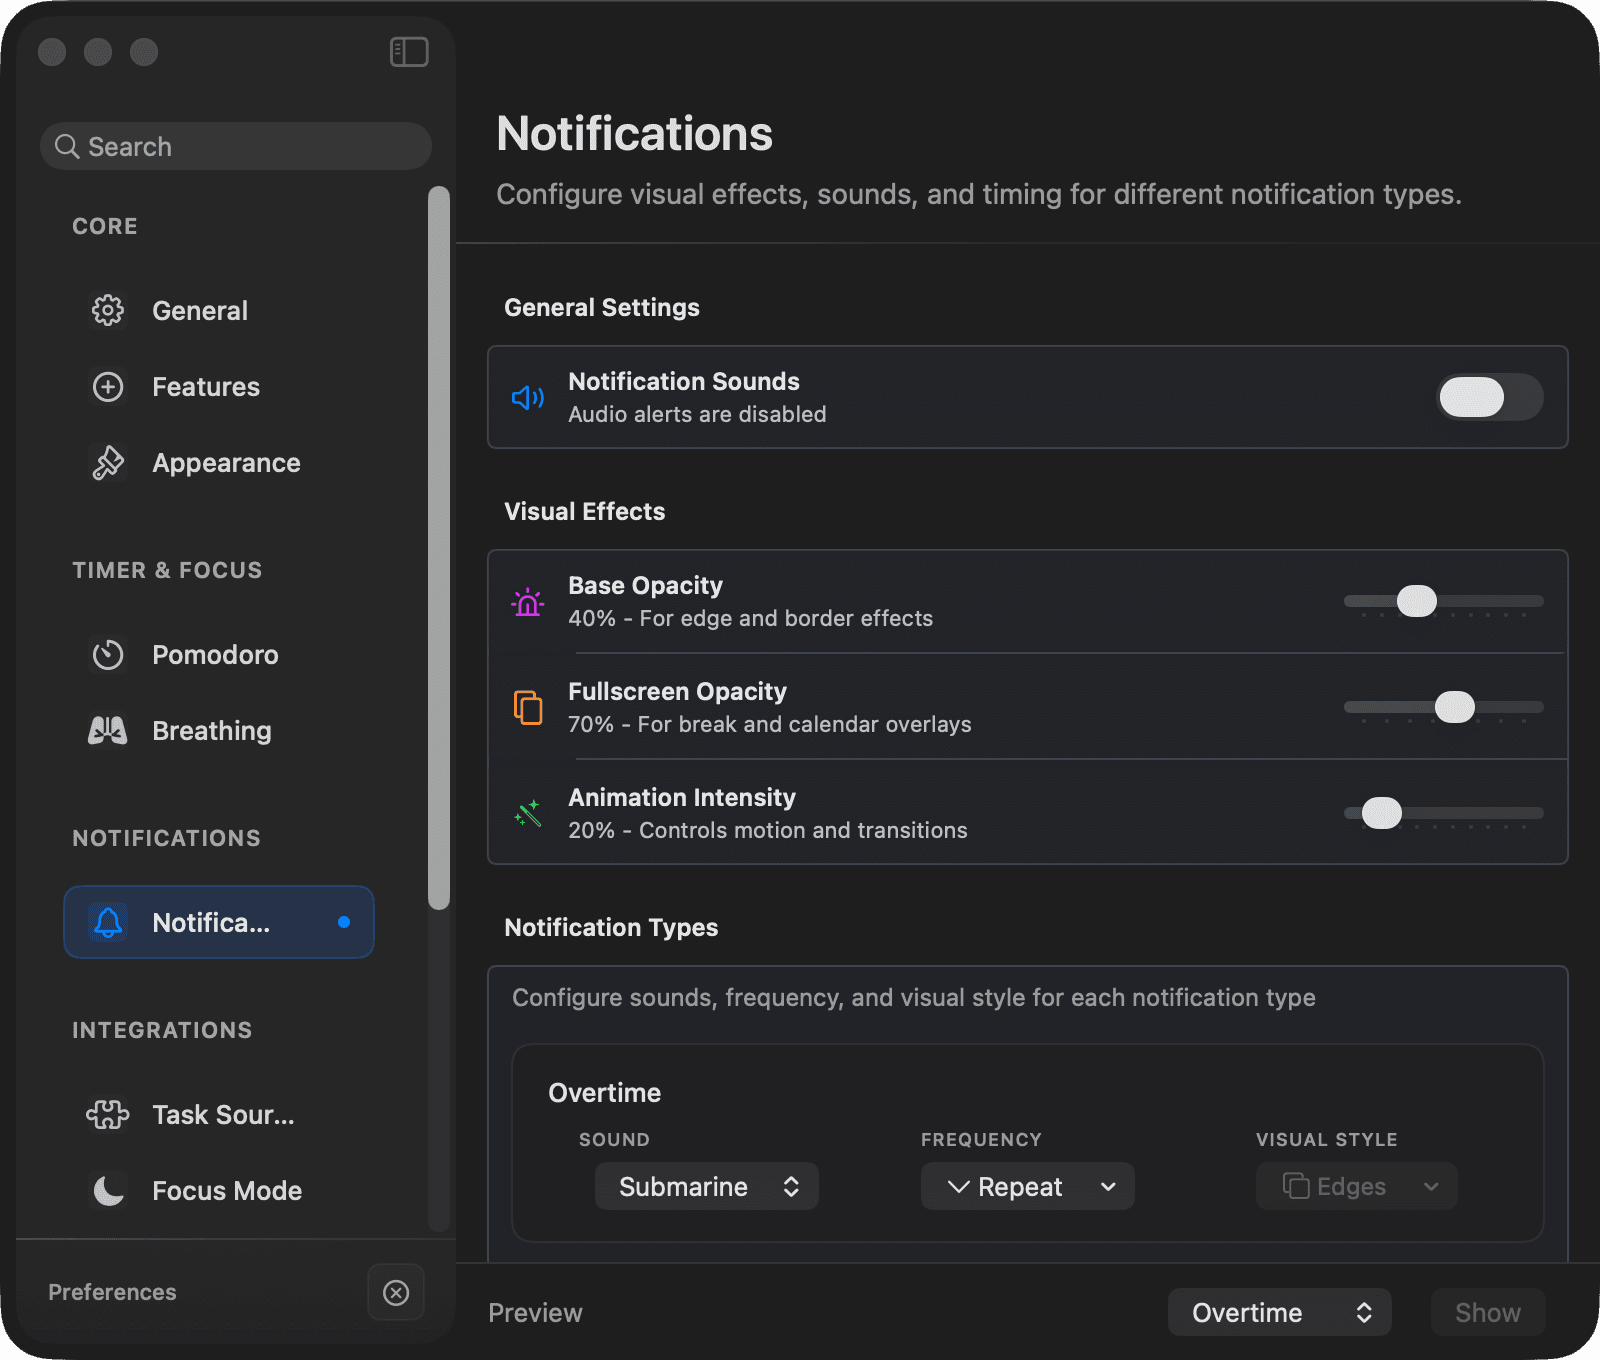Click the Overtime notification type heading
Viewport: 1600px width, 1360px height.
click(605, 1093)
